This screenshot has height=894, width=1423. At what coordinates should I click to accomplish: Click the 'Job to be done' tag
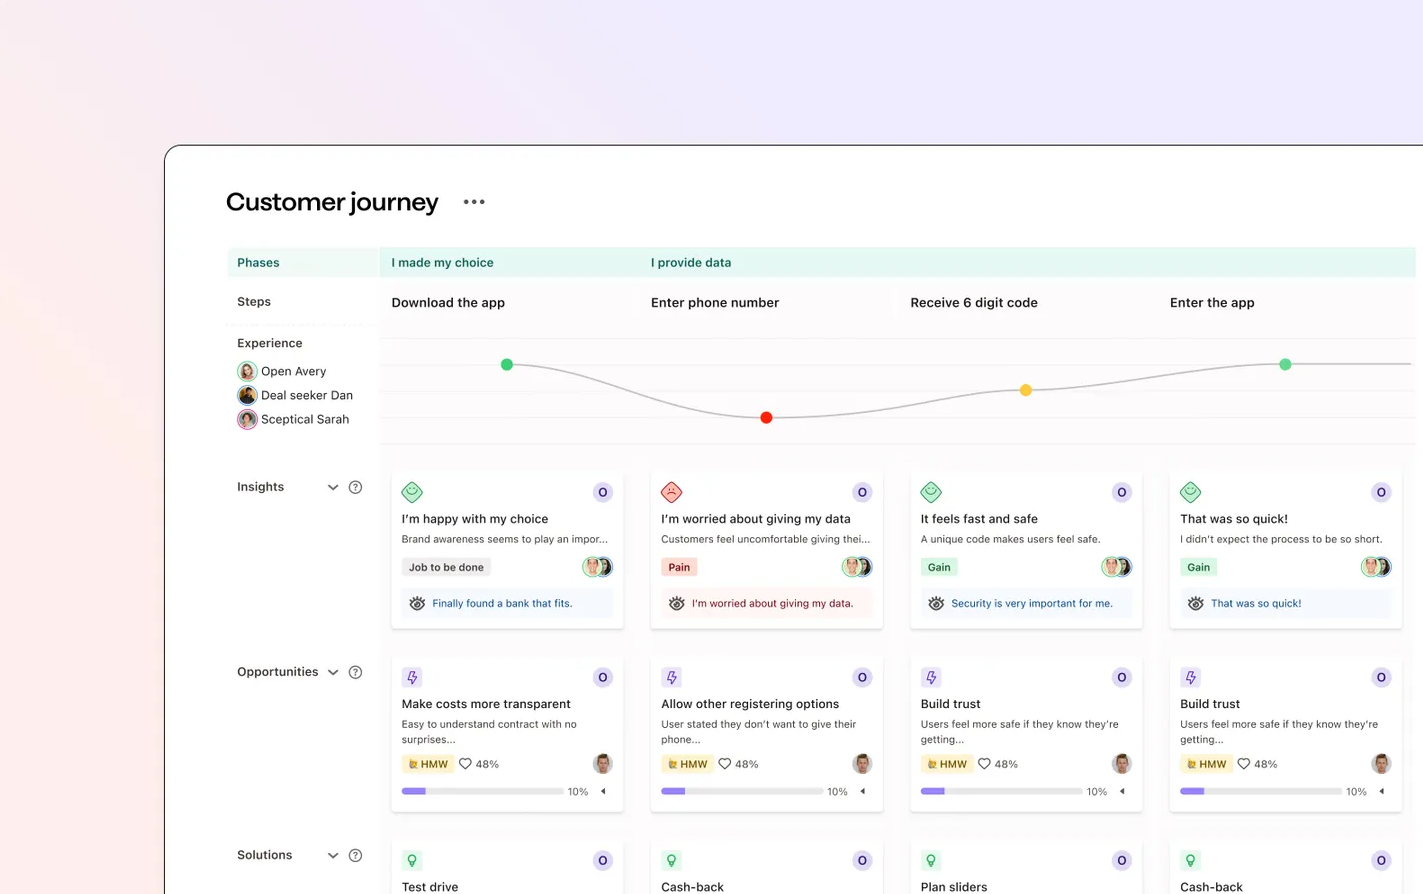(x=446, y=567)
